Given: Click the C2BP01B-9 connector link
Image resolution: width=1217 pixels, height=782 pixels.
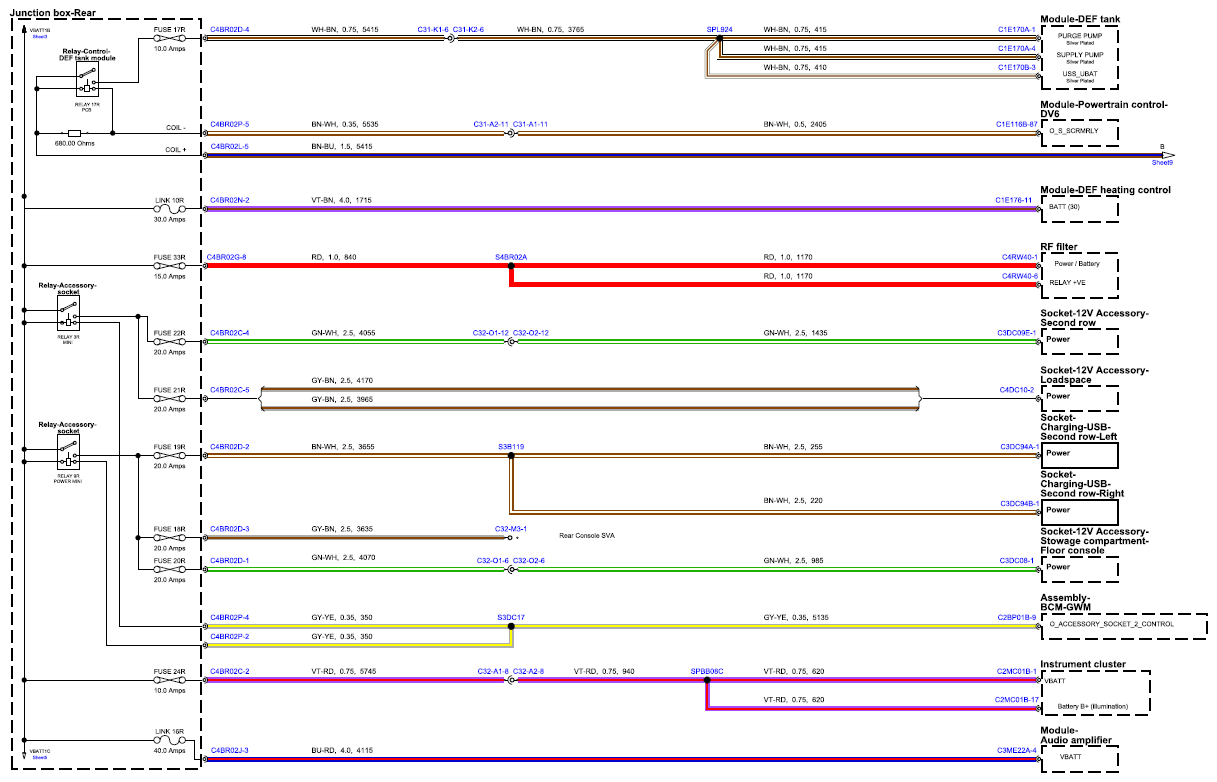Looking at the screenshot, I should point(1016,618).
